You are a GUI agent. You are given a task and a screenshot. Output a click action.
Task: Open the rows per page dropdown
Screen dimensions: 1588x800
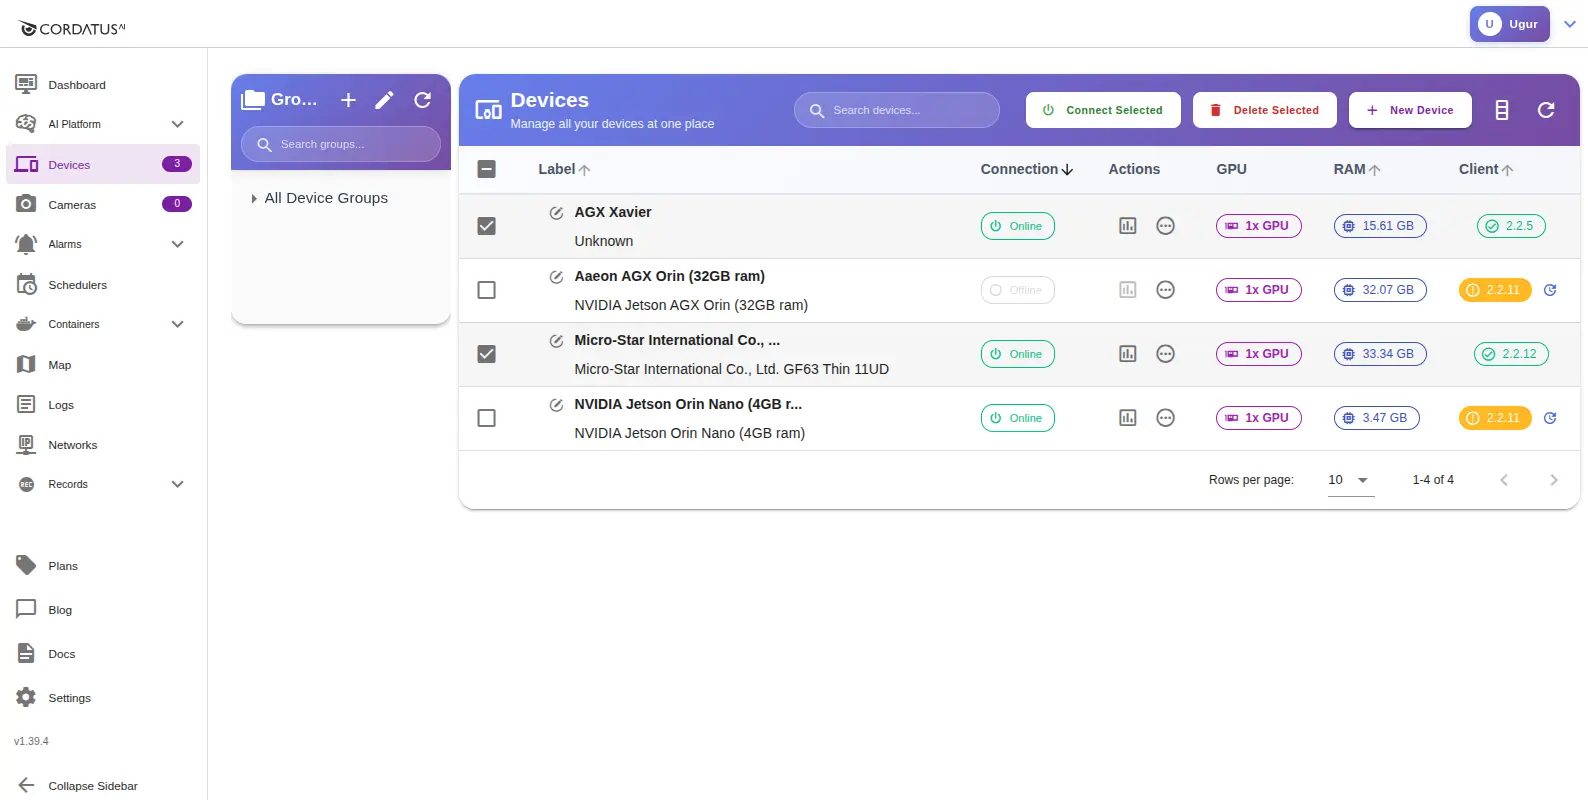point(1350,480)
